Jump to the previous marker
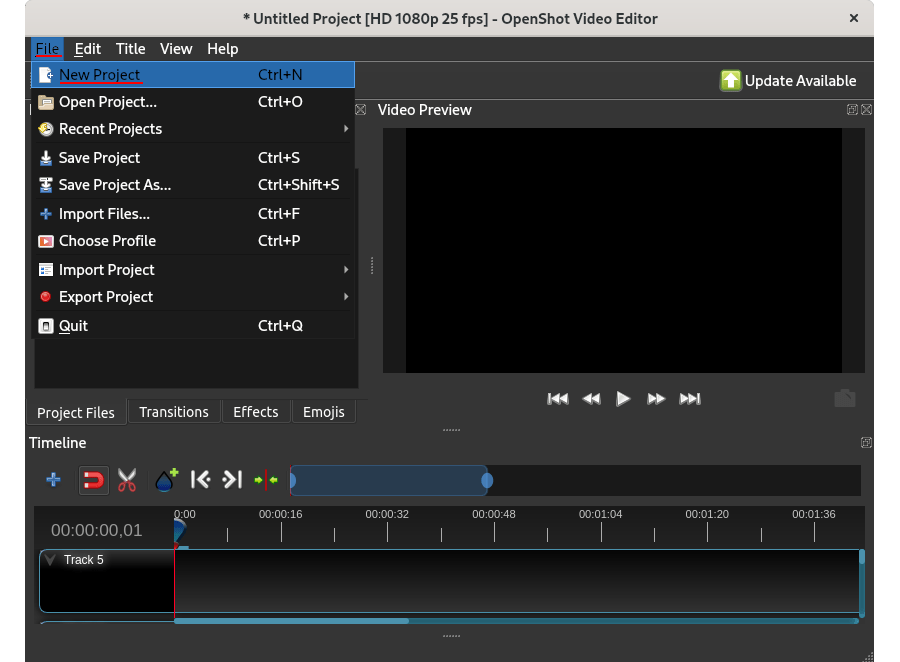Screen dimensions: 900x662 pyautogui.click(x=200, y=480)
